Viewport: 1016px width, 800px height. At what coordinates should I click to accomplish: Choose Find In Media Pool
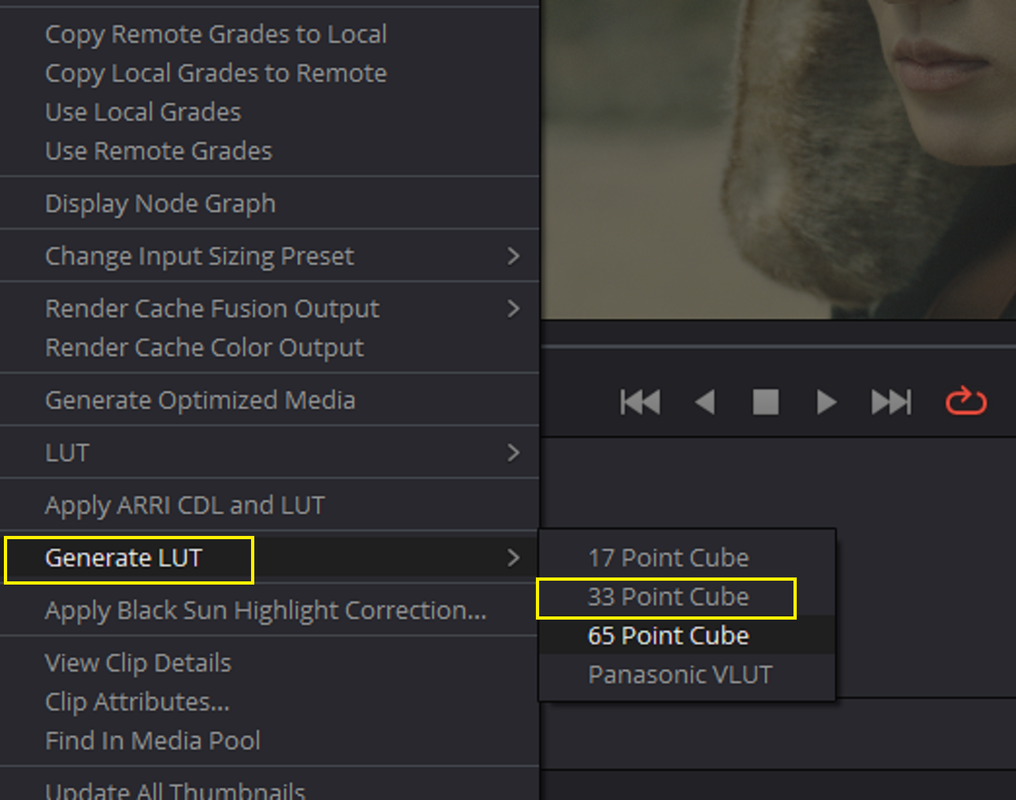pos(153,740)
